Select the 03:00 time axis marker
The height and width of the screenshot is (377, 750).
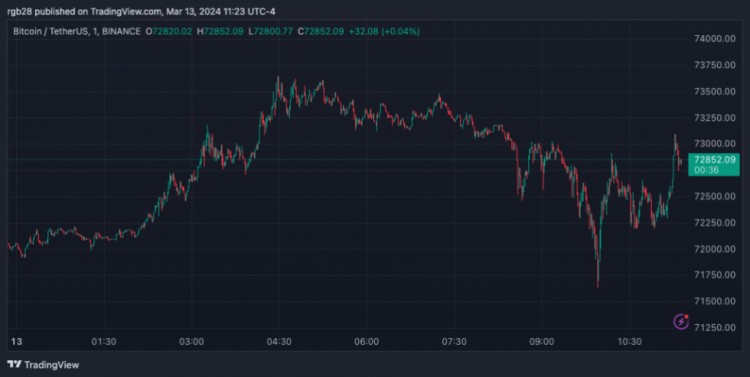[x=191, y=342]
